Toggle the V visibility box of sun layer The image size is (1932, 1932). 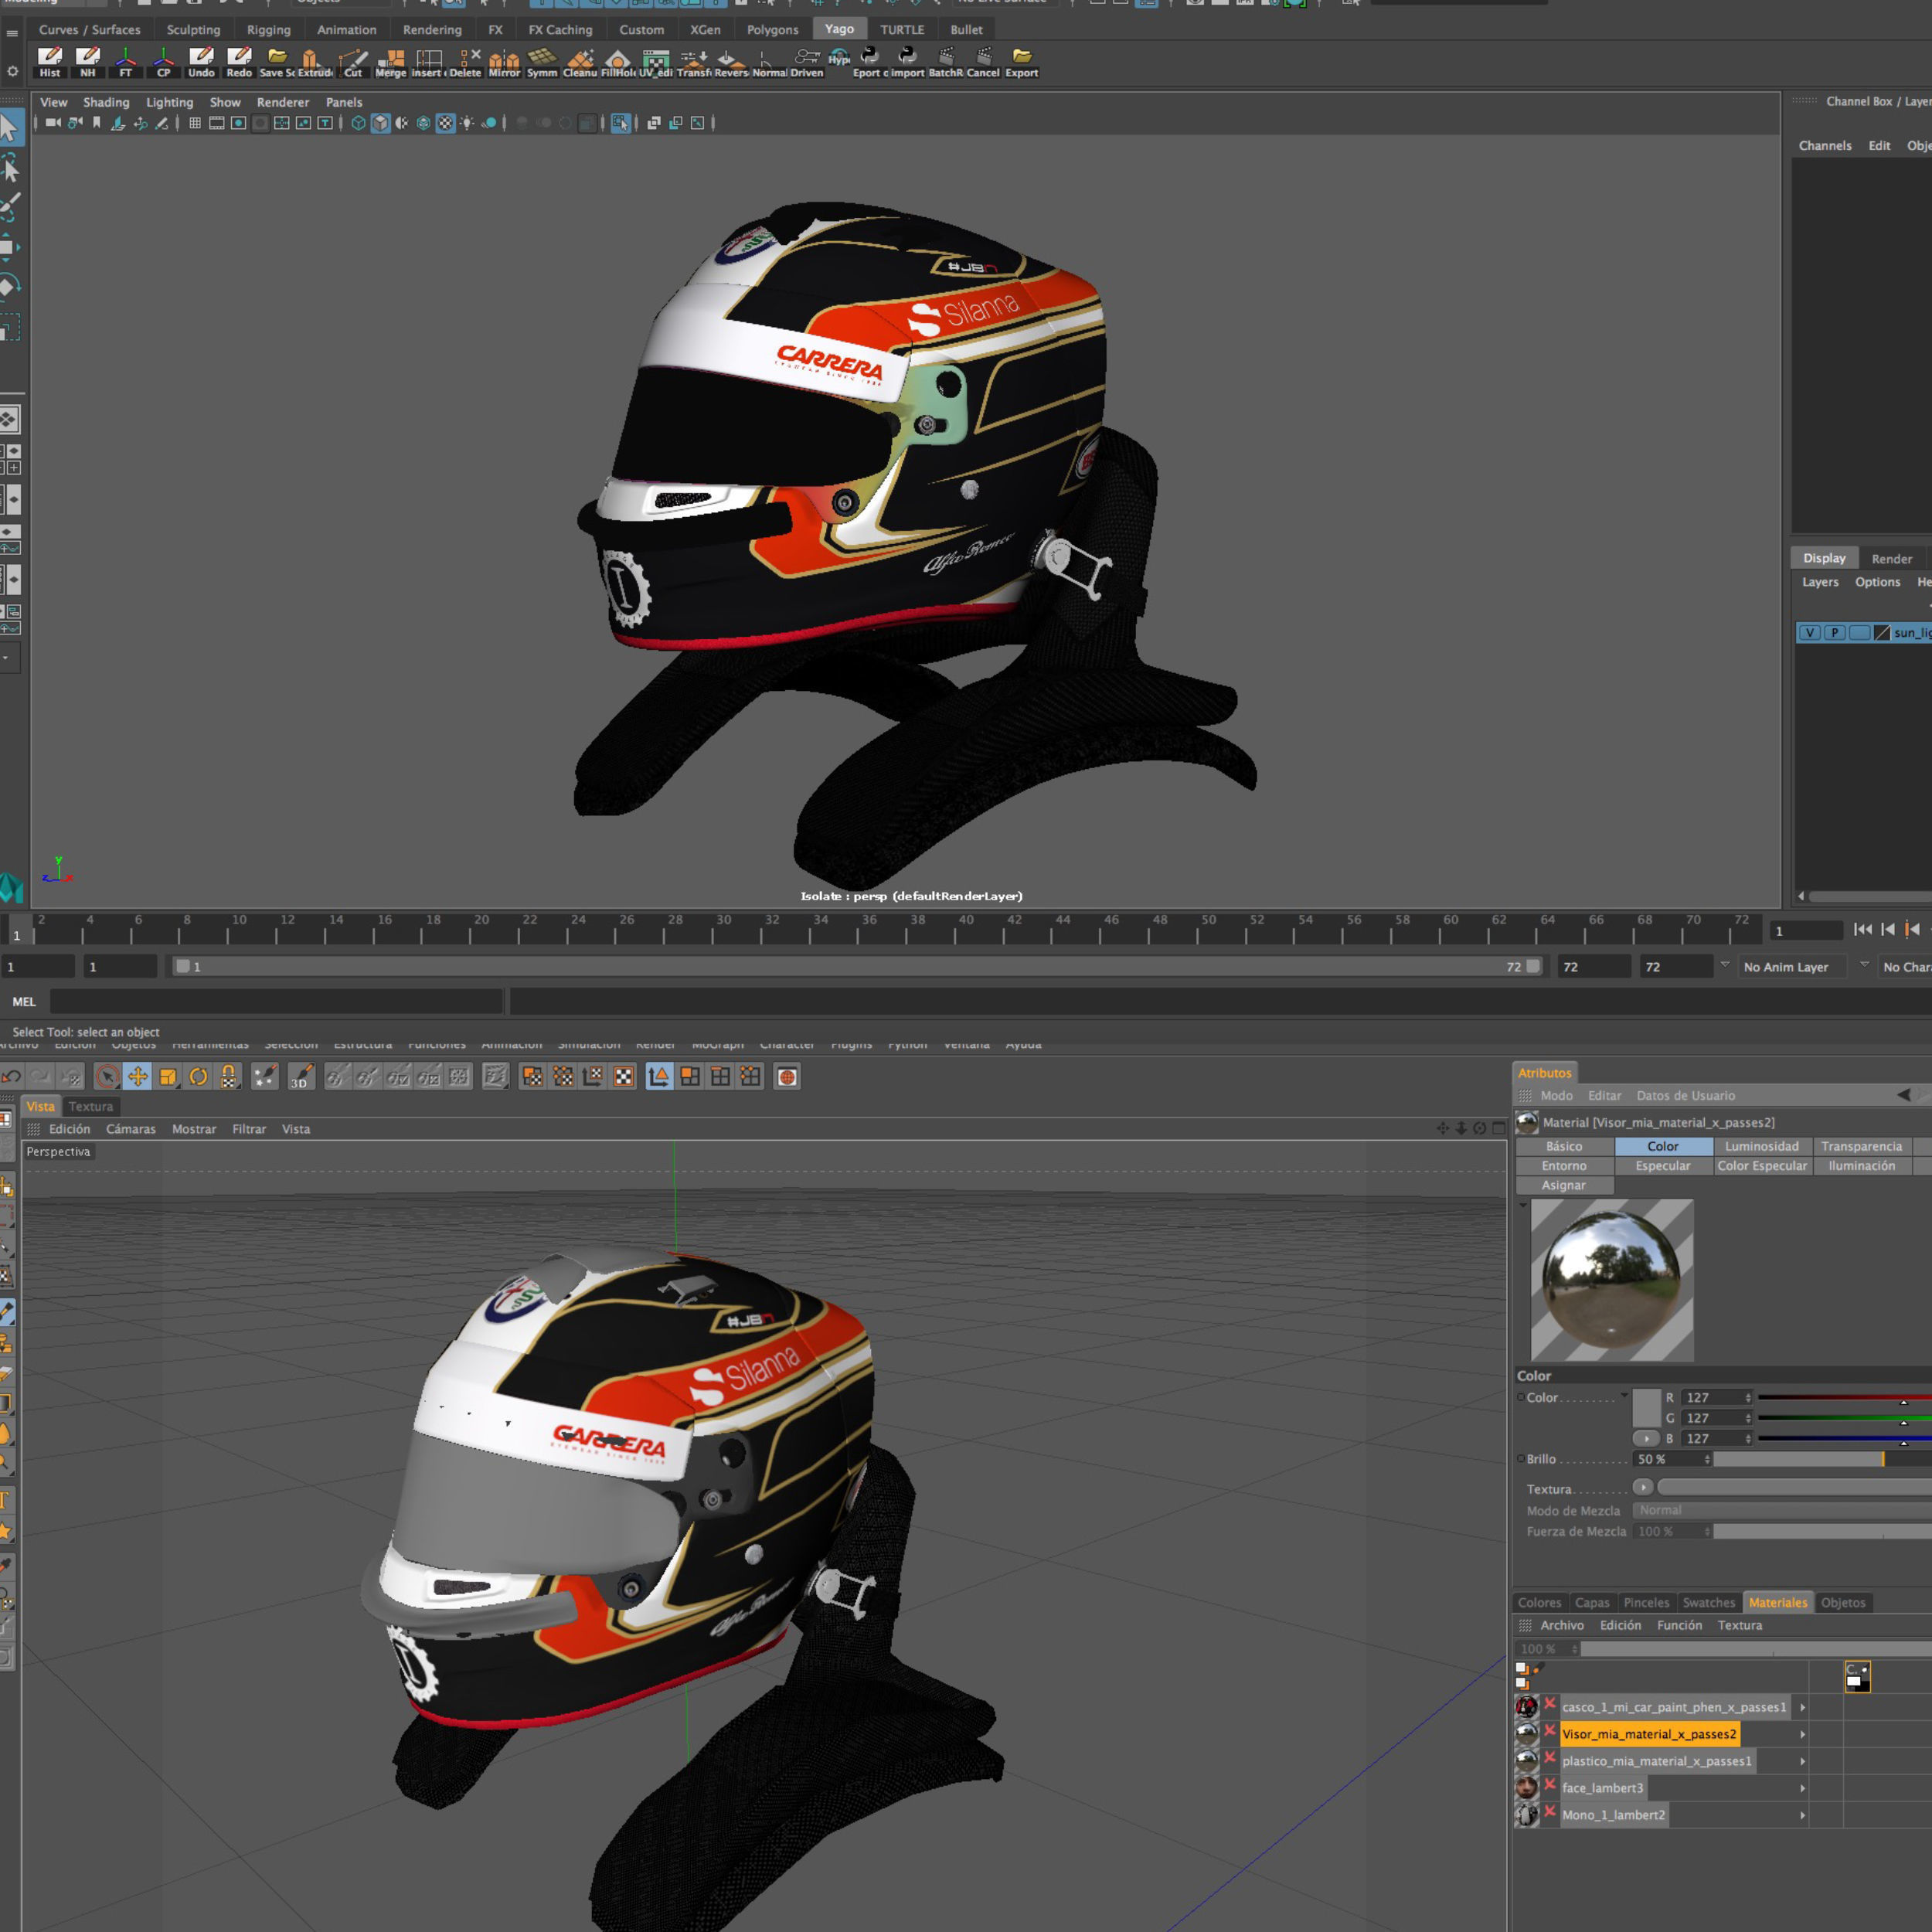[x=1810, y=632]
